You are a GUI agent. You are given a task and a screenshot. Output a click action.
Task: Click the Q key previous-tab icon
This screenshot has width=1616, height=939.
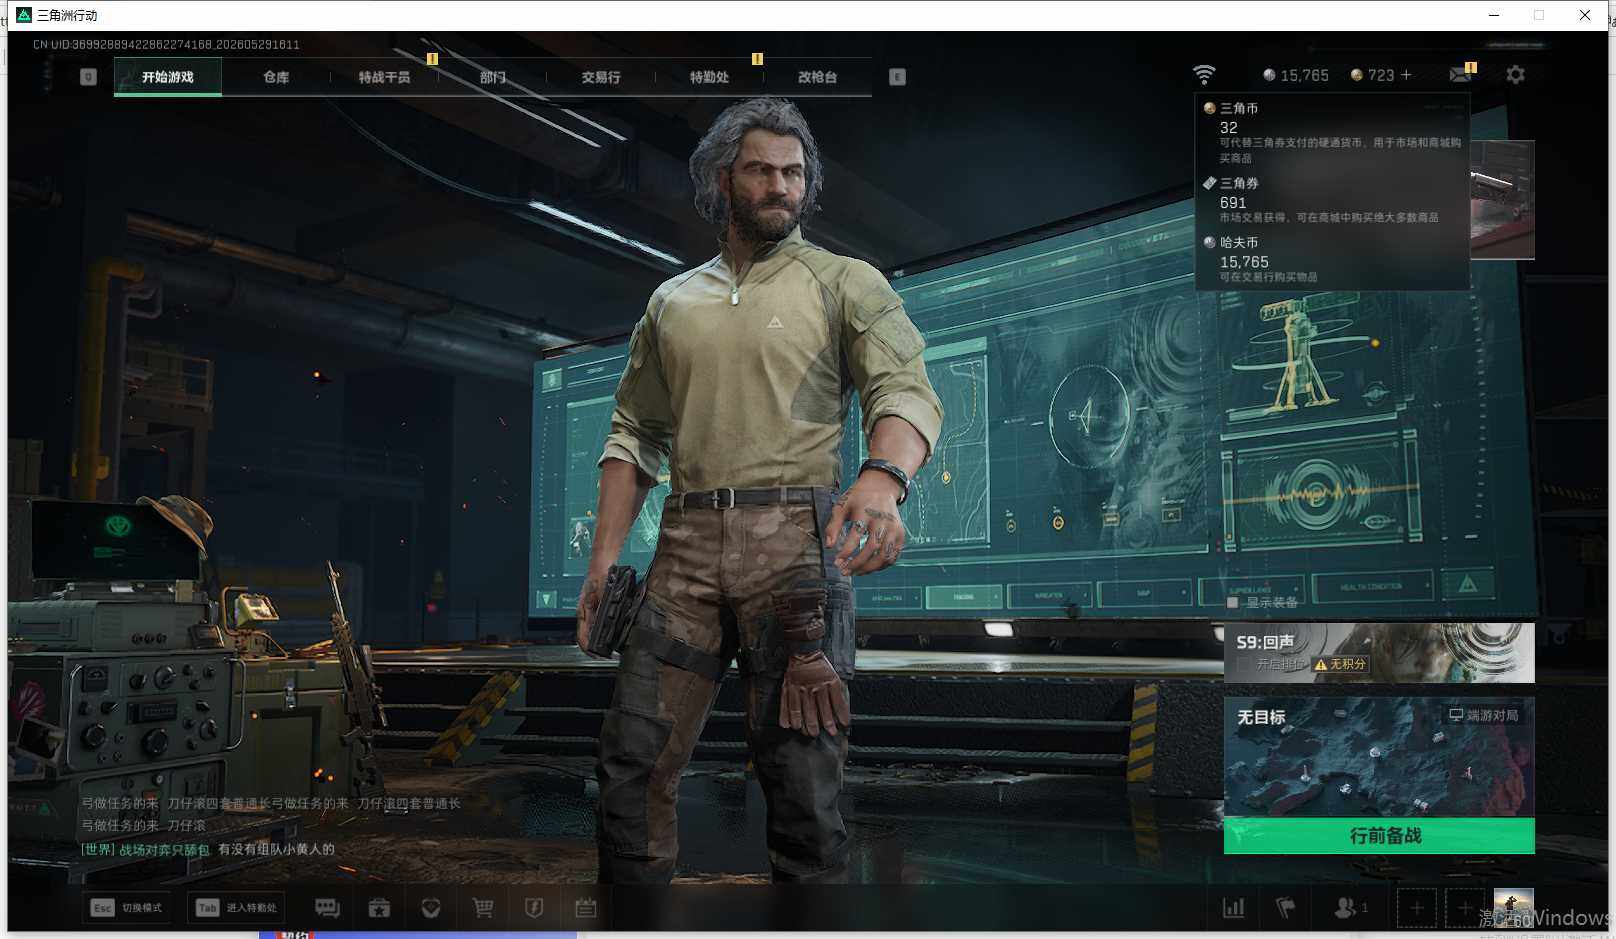point(88,77)
